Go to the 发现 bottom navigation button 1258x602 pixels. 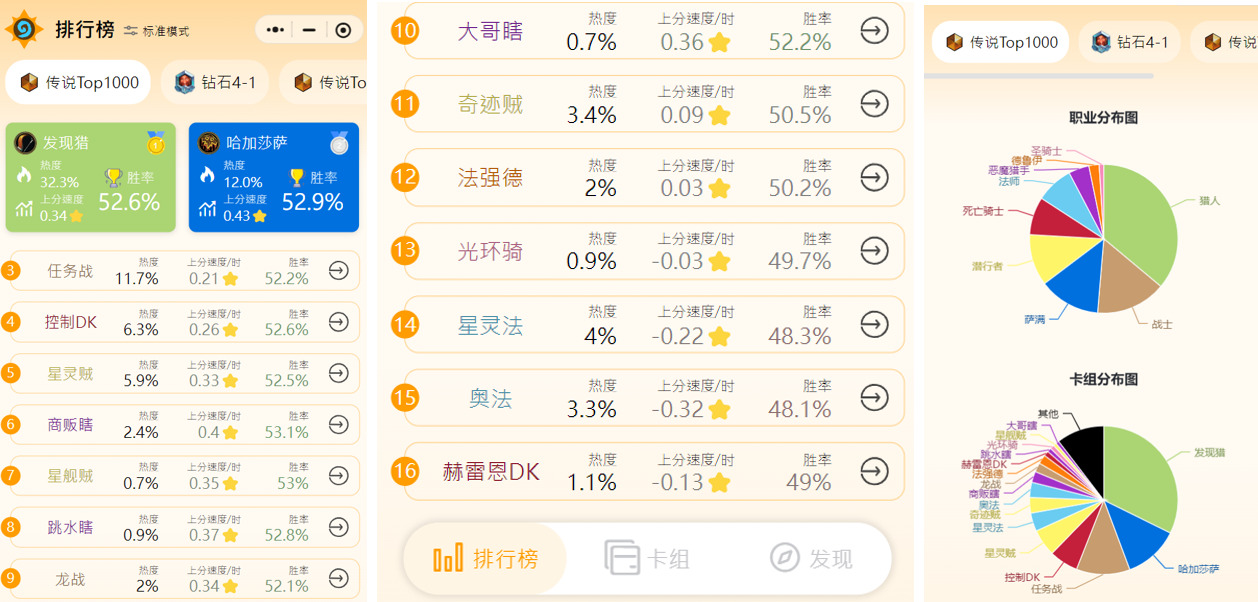coord(811,557)
